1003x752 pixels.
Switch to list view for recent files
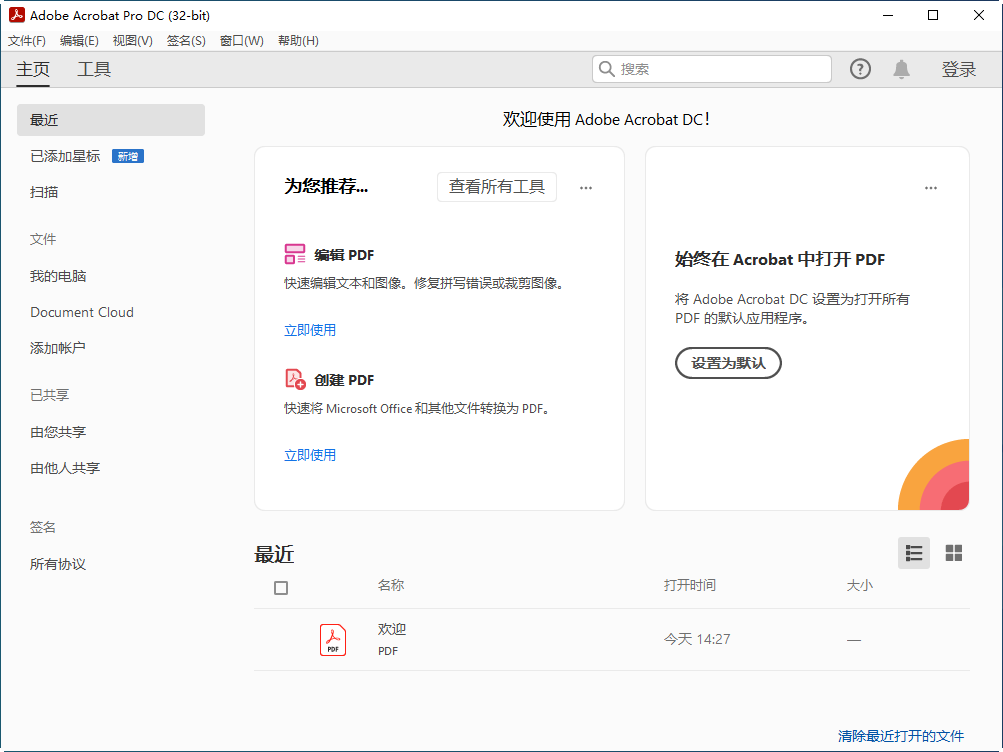coord(913,553)
